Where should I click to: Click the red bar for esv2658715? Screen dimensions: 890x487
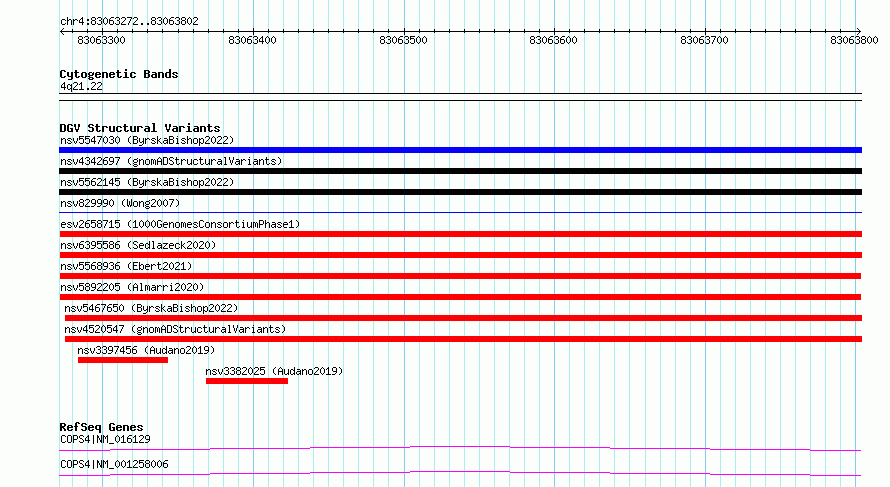coord(460,234)
